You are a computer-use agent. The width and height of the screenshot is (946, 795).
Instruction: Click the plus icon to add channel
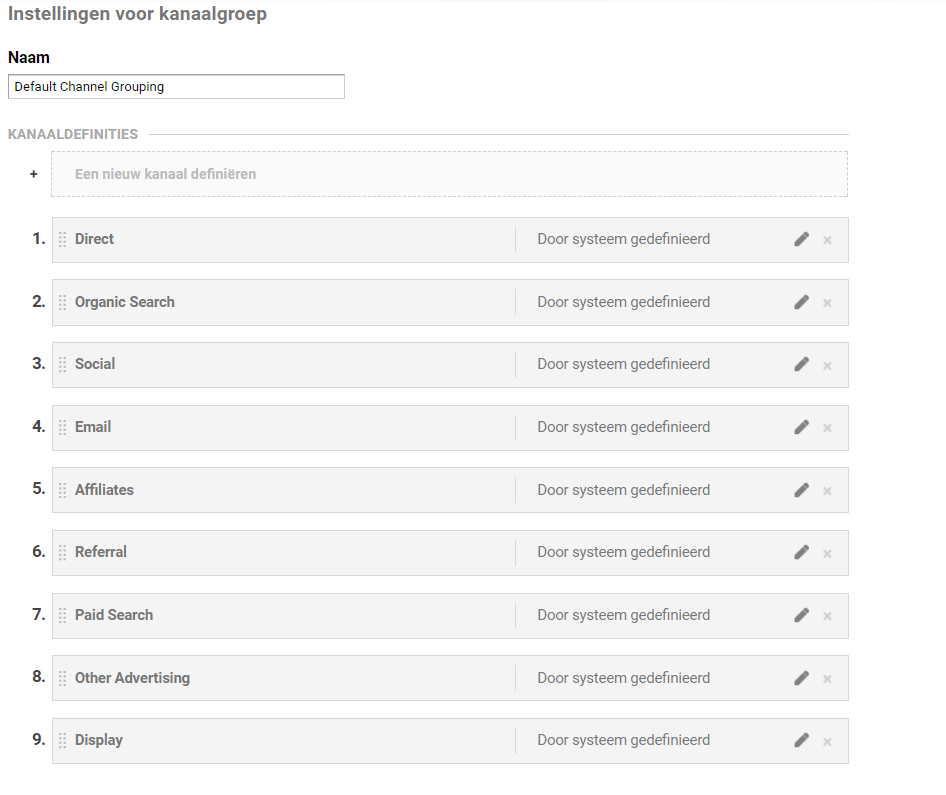33,174
